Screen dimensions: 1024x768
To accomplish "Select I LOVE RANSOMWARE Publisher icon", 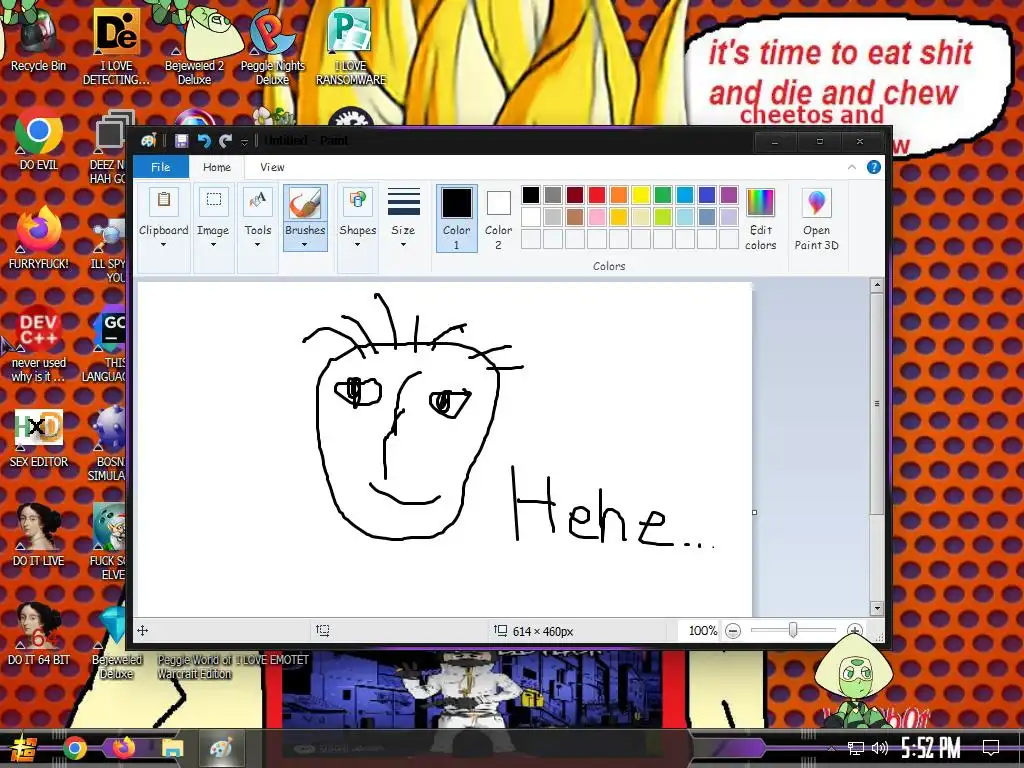I will pyautogui.click(x=351, y=46).
